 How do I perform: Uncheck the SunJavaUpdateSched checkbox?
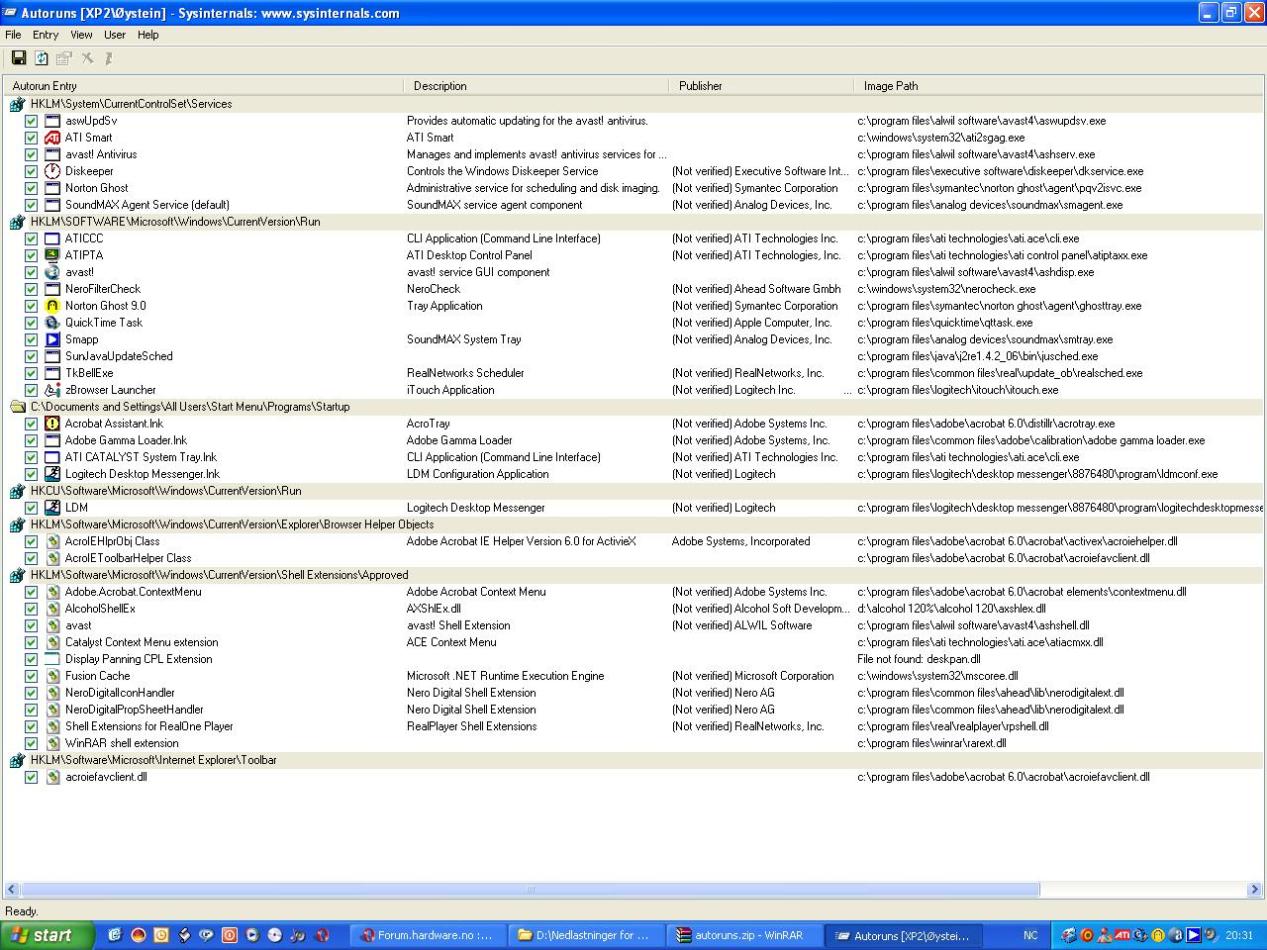(x=32, y=356)
